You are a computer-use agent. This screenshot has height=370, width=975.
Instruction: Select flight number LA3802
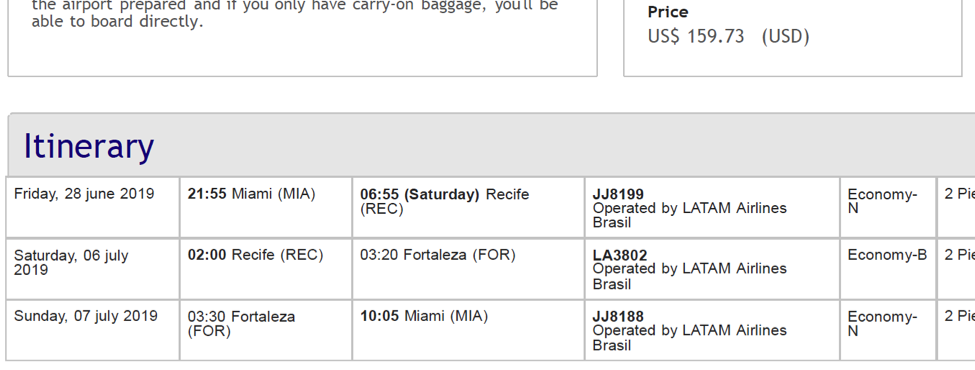point(620,256)
